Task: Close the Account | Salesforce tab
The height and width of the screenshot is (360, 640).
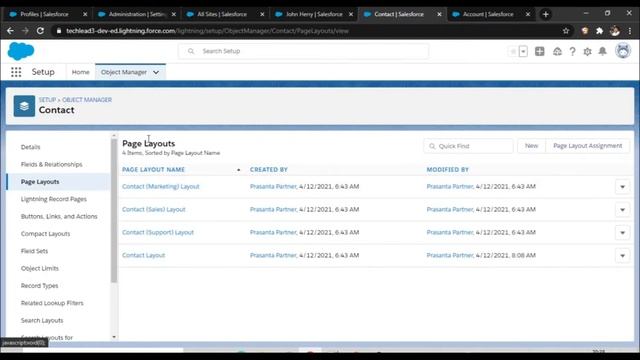Action: [528, 14]
